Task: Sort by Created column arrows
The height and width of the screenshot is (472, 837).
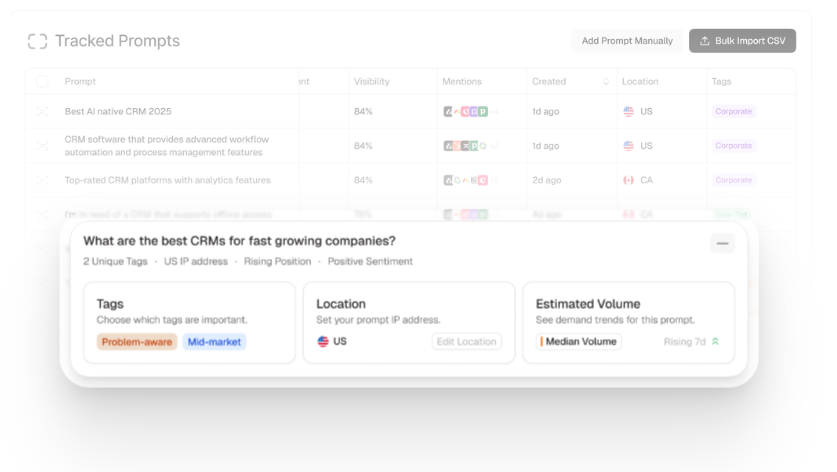Action: coord(606,81)
